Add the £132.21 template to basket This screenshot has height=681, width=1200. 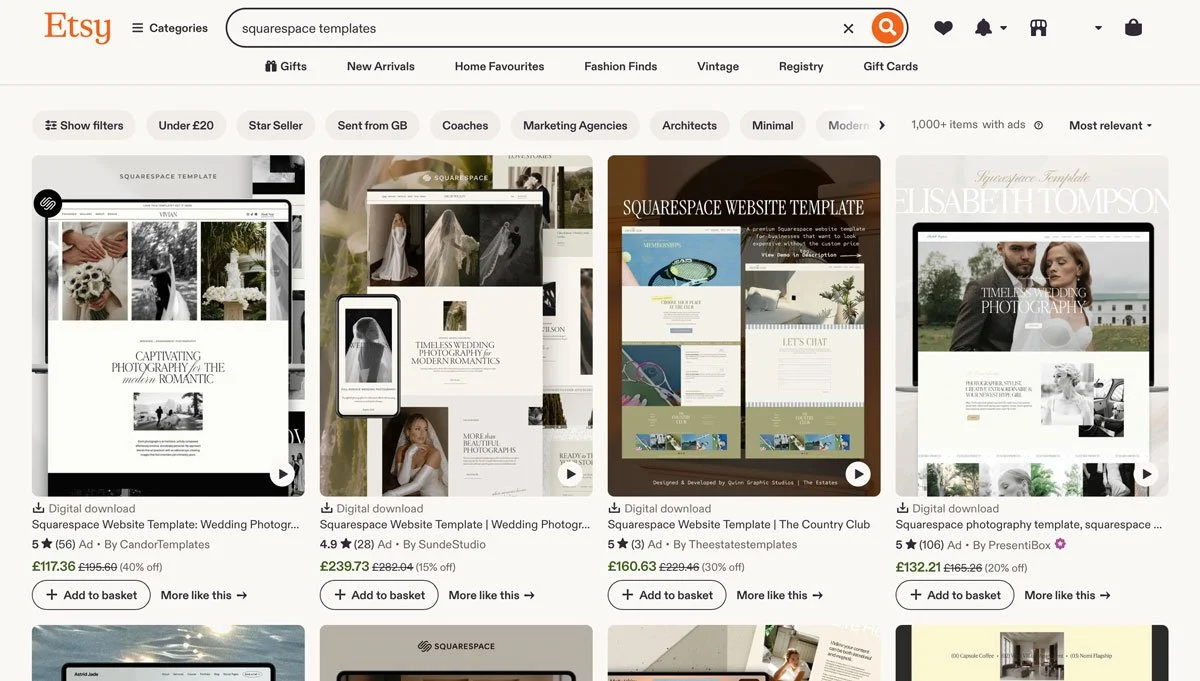tap(955, 595)
